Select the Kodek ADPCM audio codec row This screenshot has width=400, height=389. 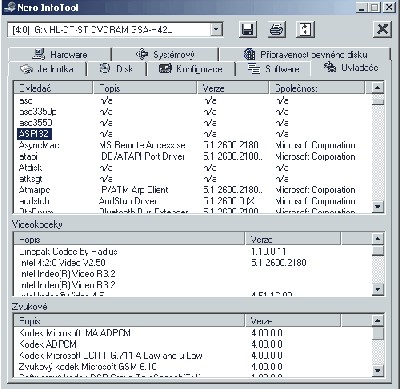[x=193, y=344]
